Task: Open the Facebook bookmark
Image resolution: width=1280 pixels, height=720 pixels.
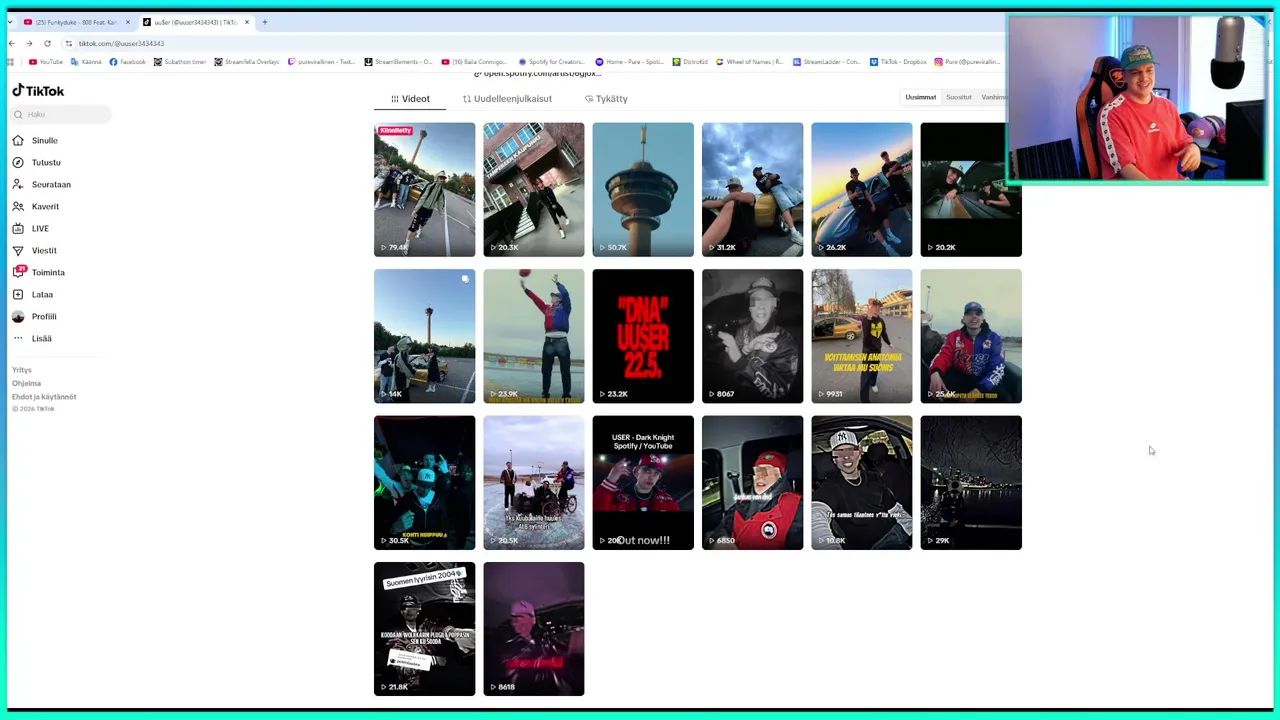Action: point(128,62)
